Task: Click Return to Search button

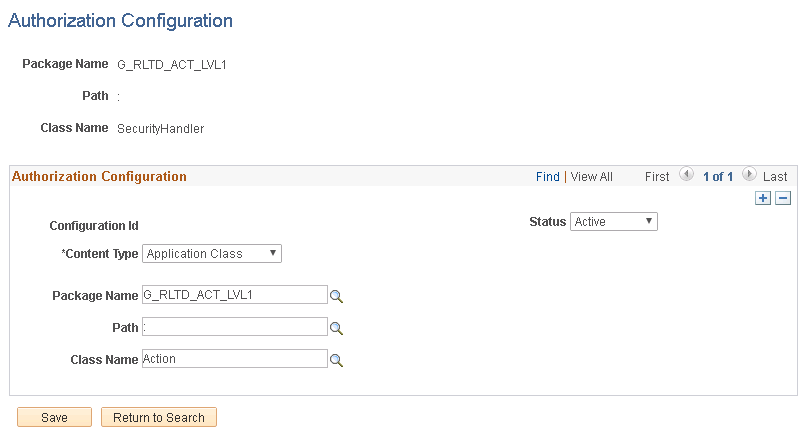Action: (x=159, y=418)
